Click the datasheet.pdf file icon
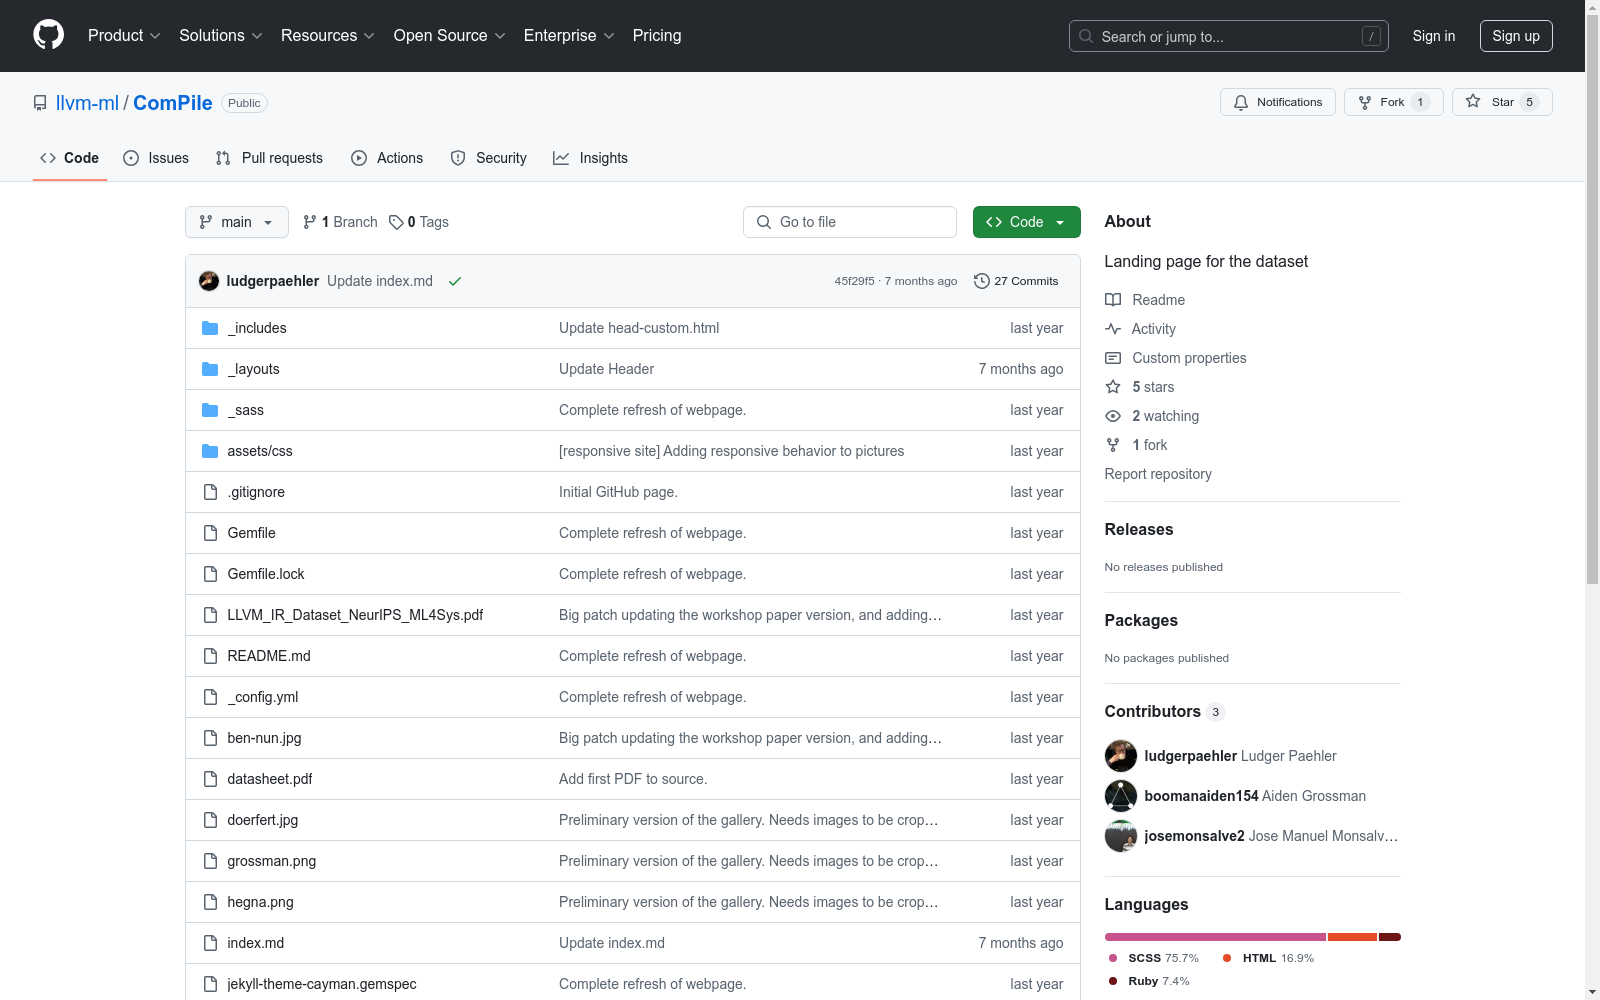This screenshot has width=1600, height=1000. [x=210, y=779]
